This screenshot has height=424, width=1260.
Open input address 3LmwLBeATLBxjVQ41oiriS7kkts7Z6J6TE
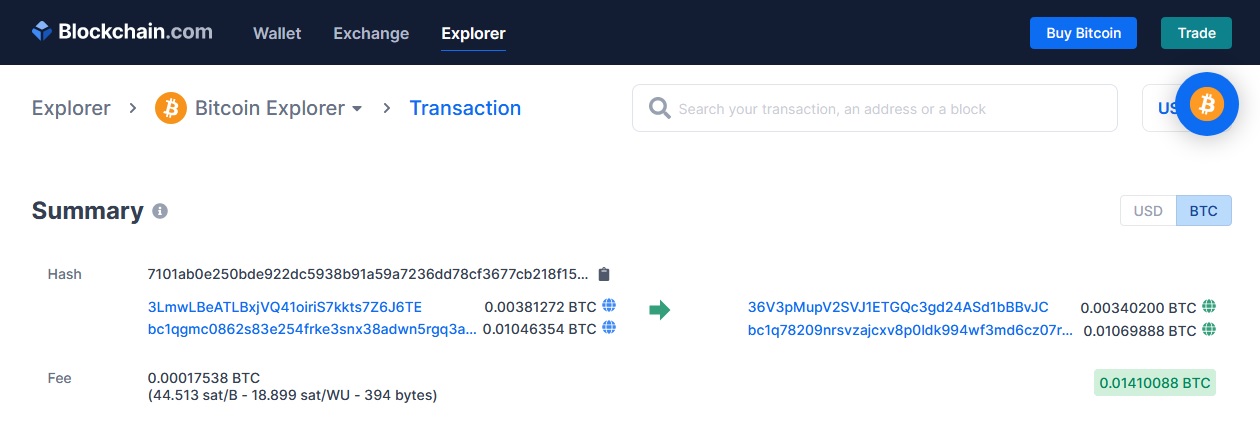(x=285, y=307)
